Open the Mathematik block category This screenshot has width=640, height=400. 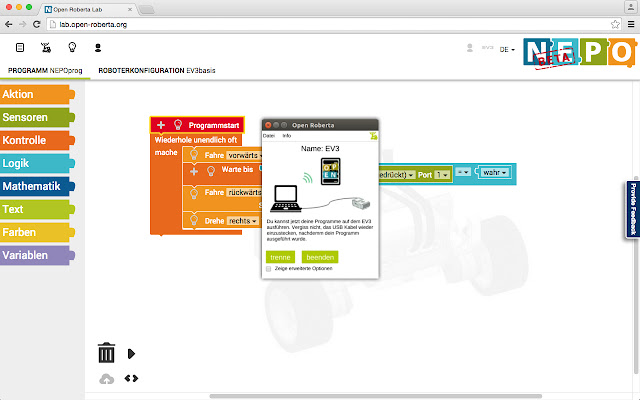tap(37, 186)
